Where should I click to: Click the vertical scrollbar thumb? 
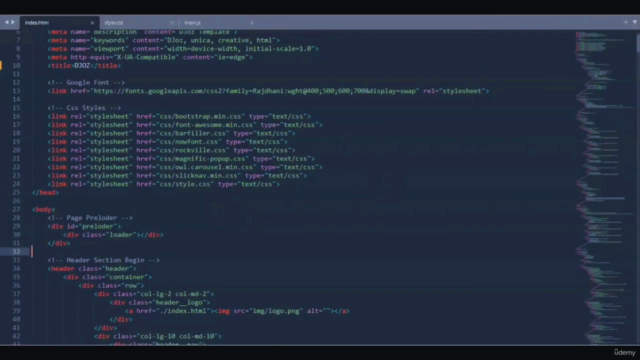[x=638, y=42]
